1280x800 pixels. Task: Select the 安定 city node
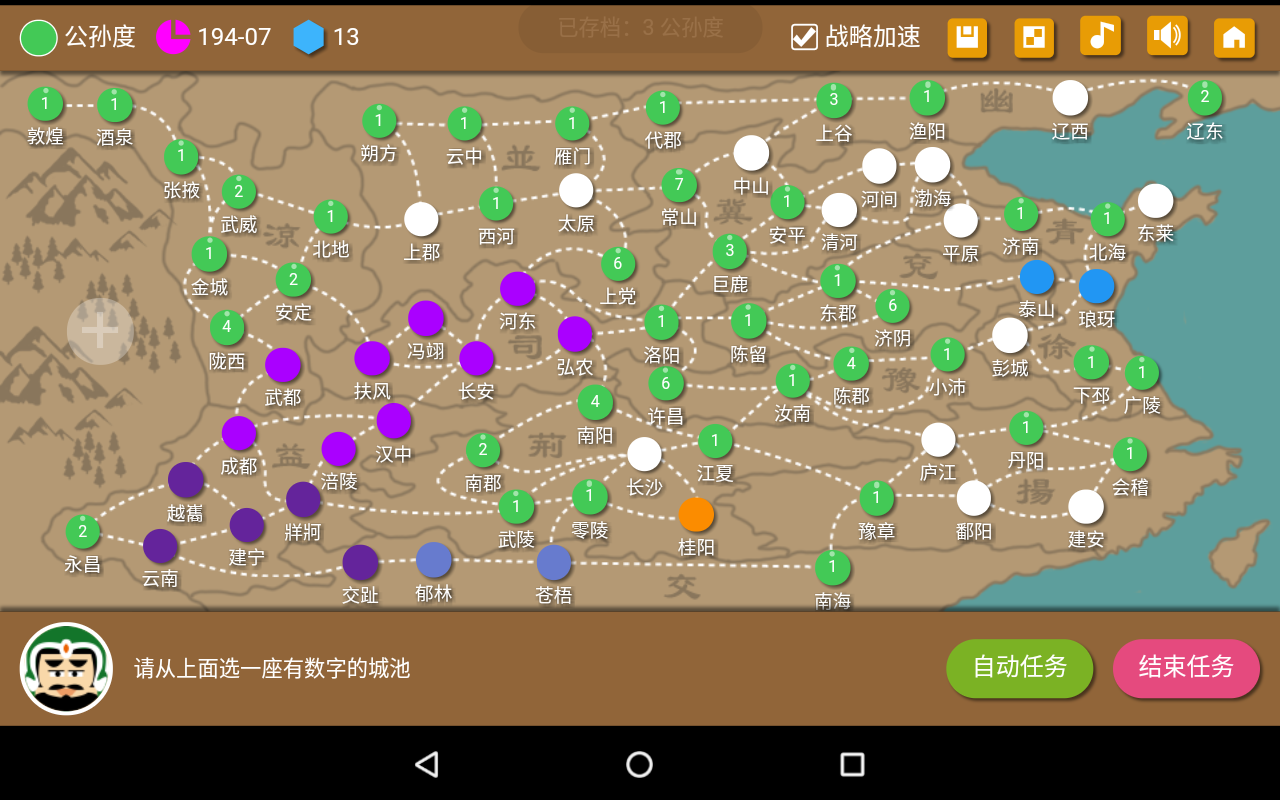(293, 280)
